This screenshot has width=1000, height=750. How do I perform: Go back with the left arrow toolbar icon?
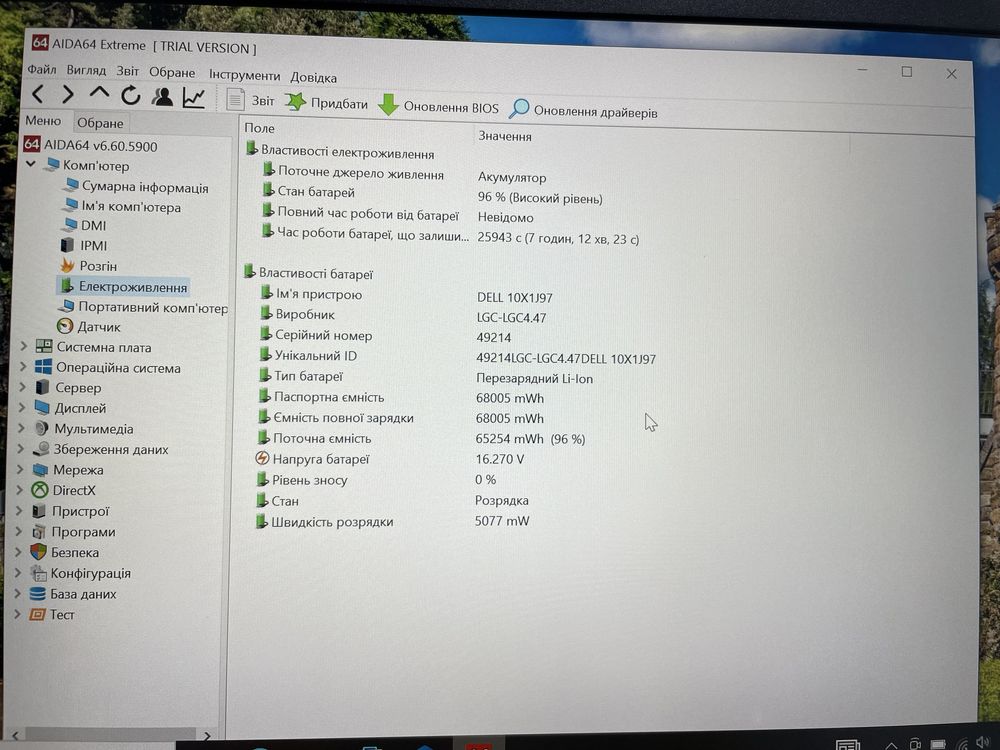pos(38,94)
